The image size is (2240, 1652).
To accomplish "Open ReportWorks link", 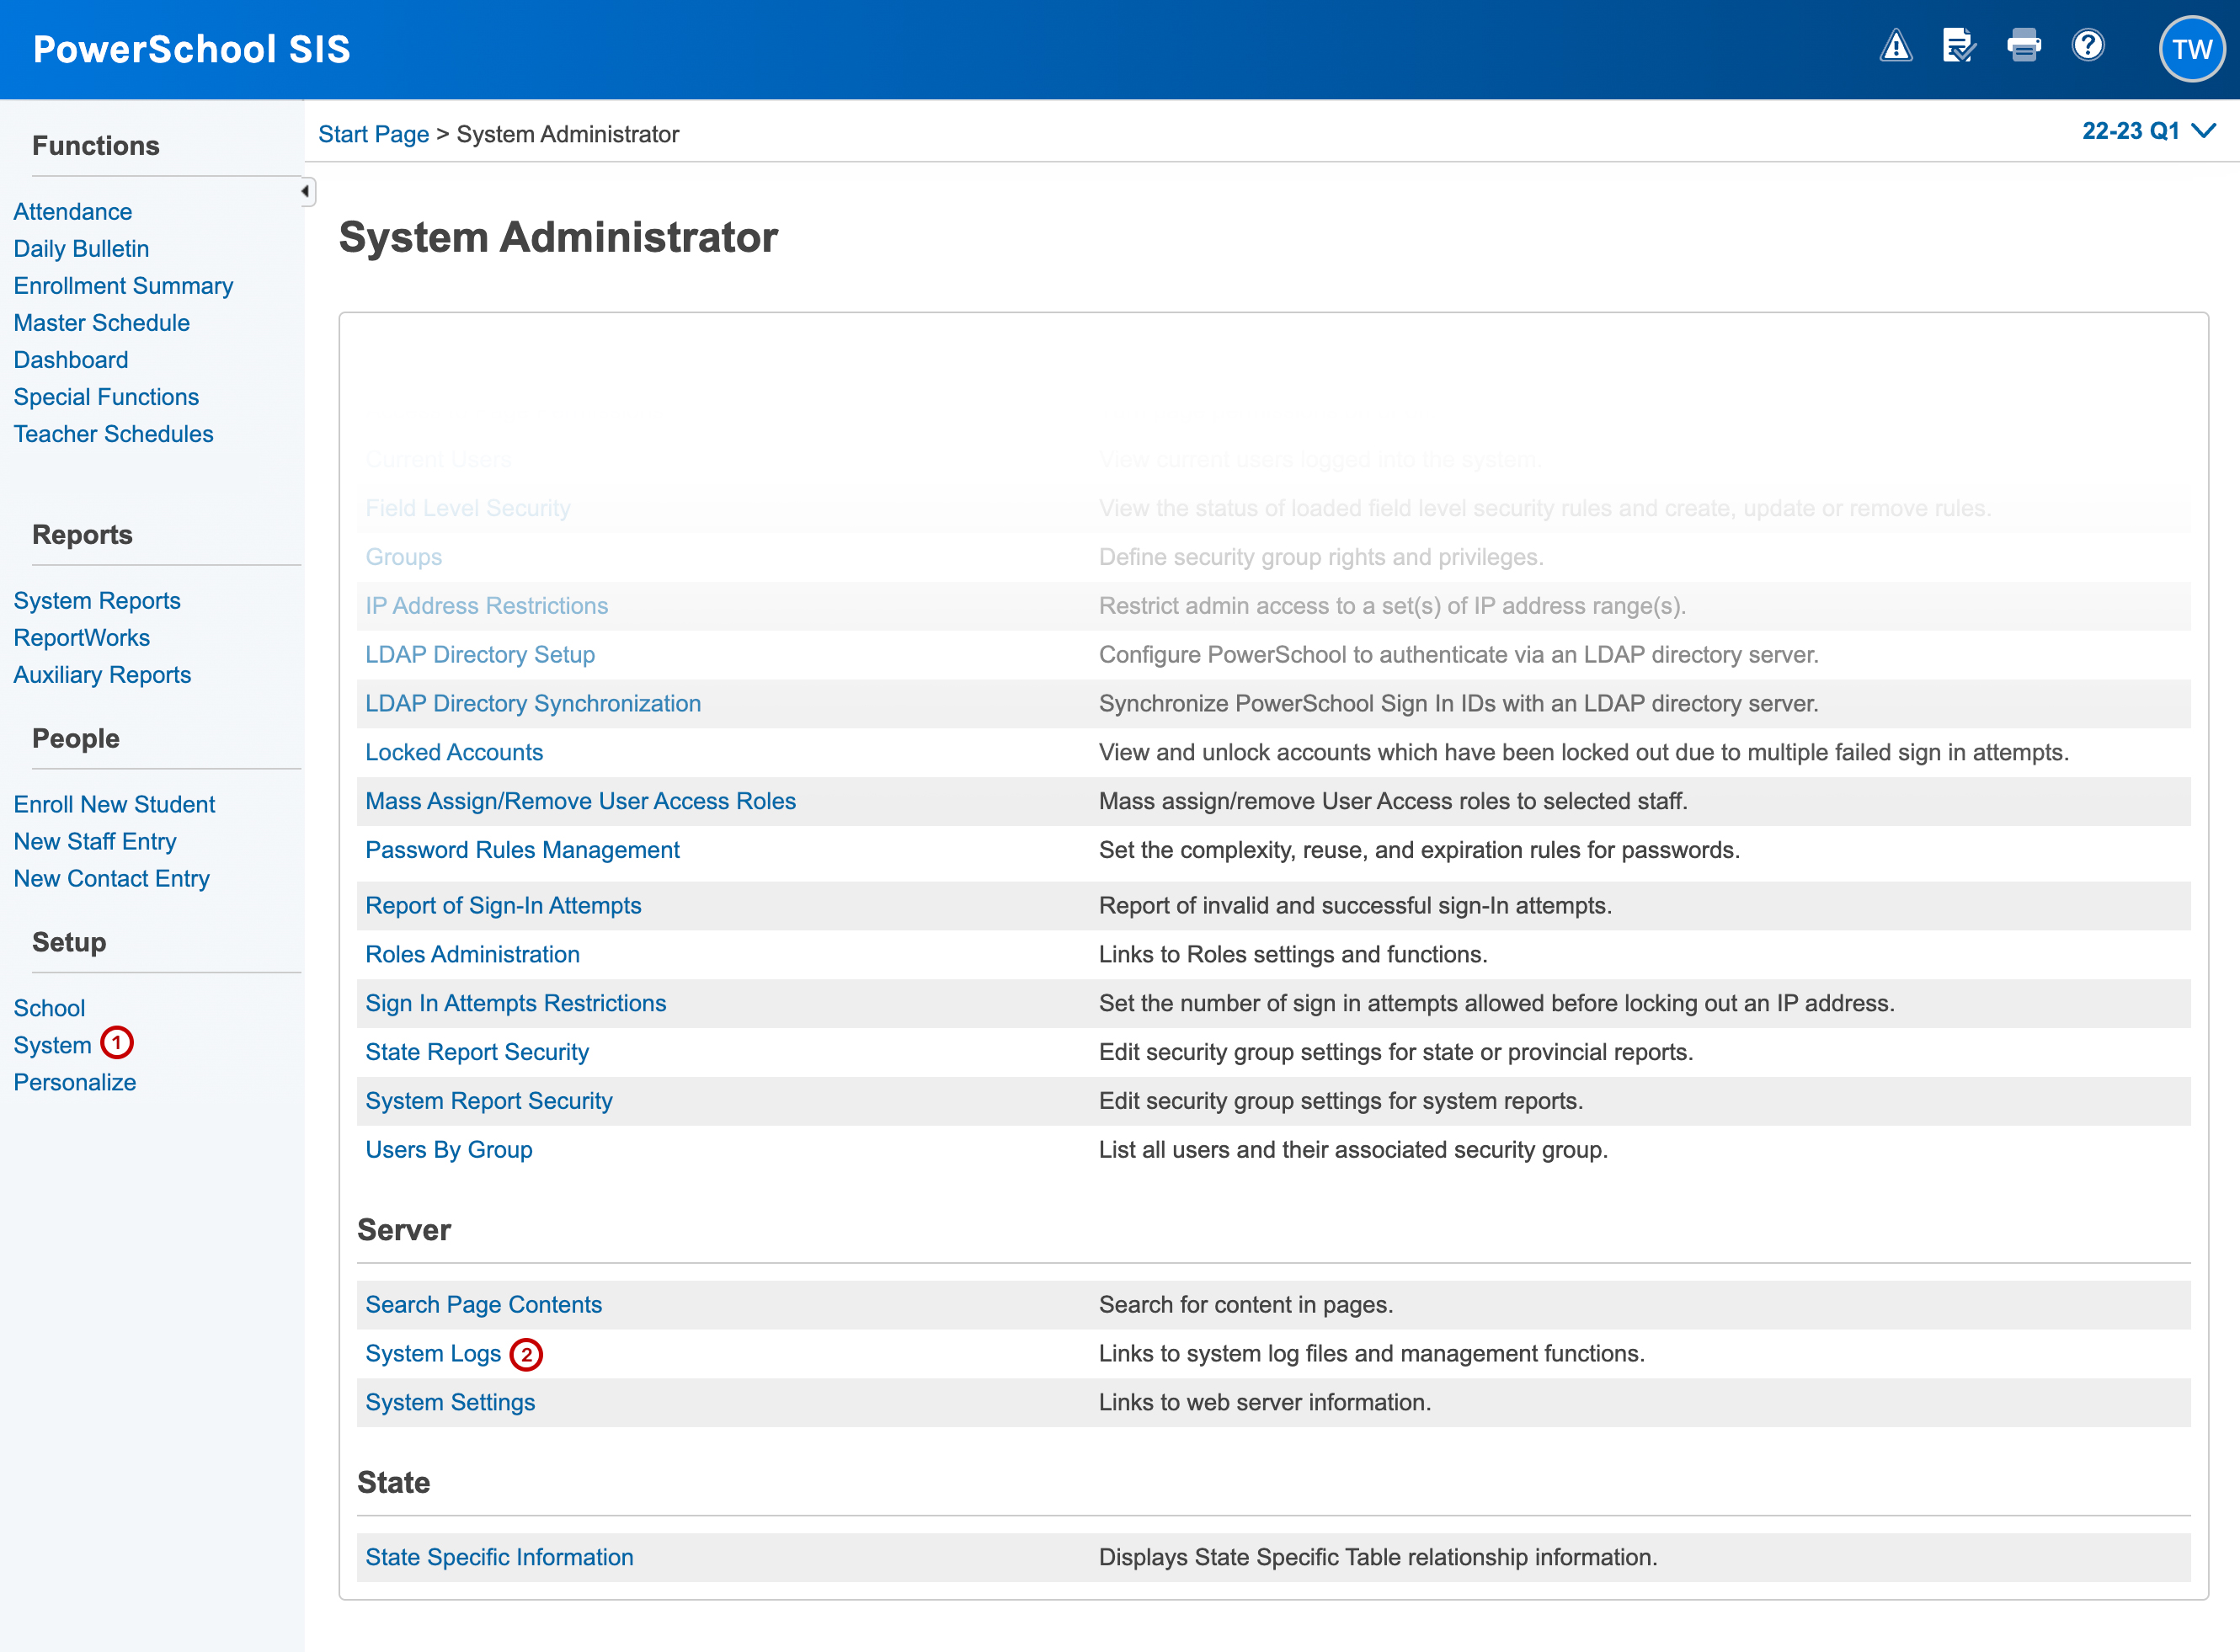I will tap(82, 638).
